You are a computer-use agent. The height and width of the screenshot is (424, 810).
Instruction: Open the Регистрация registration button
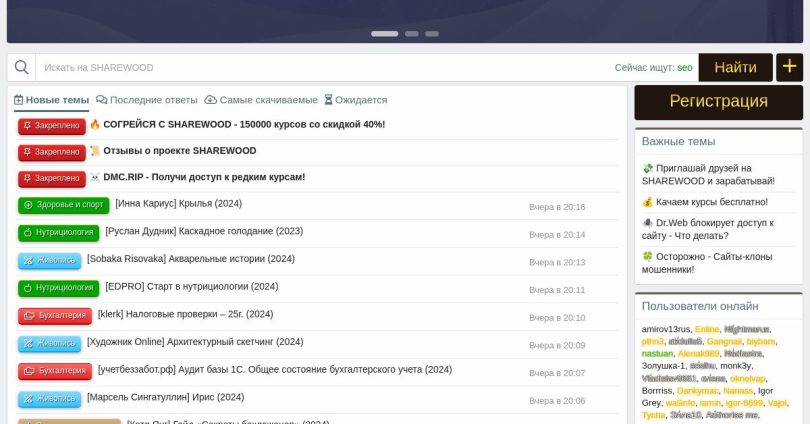click(x=718, y=101)
